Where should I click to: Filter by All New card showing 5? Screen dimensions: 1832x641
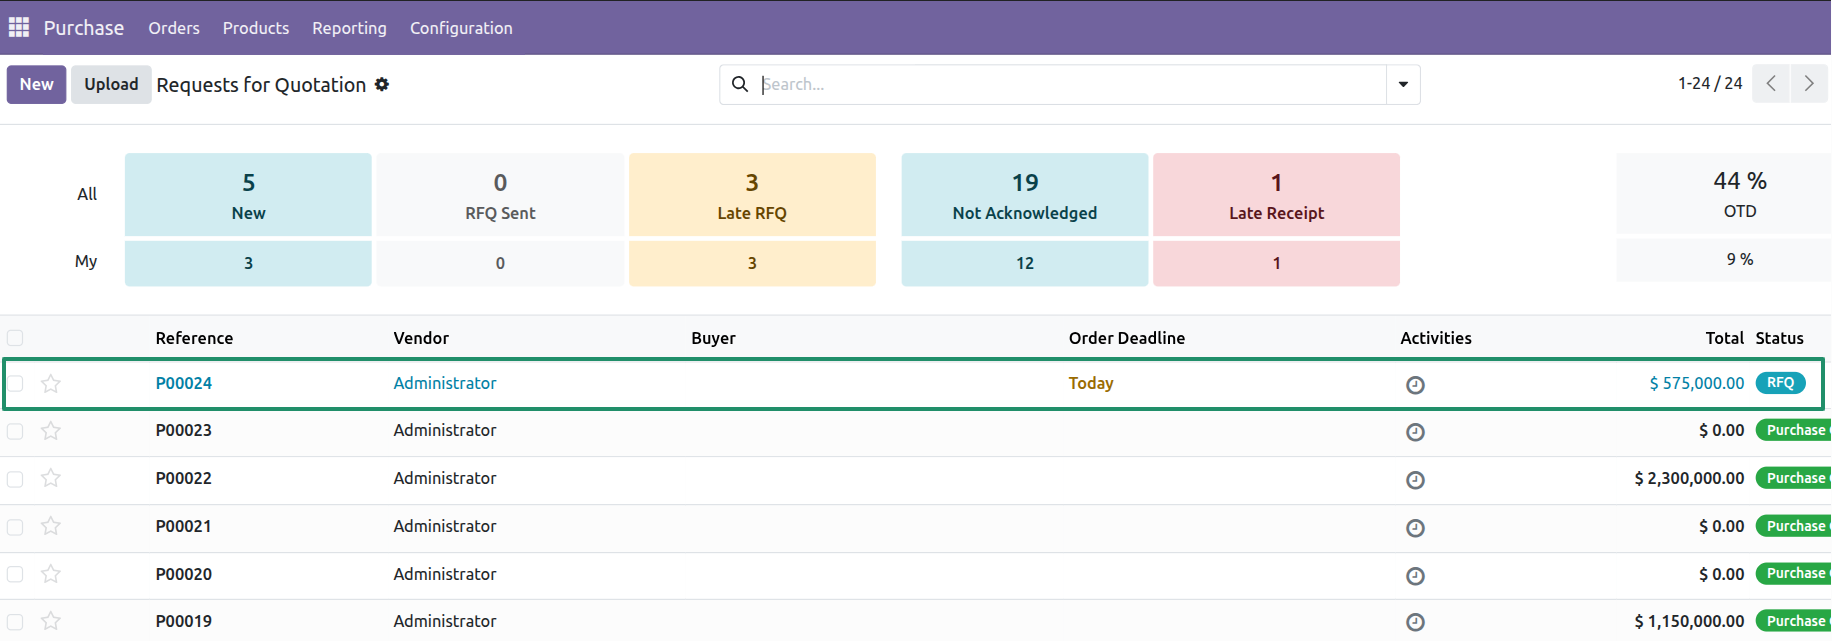(x=248, y=195)
